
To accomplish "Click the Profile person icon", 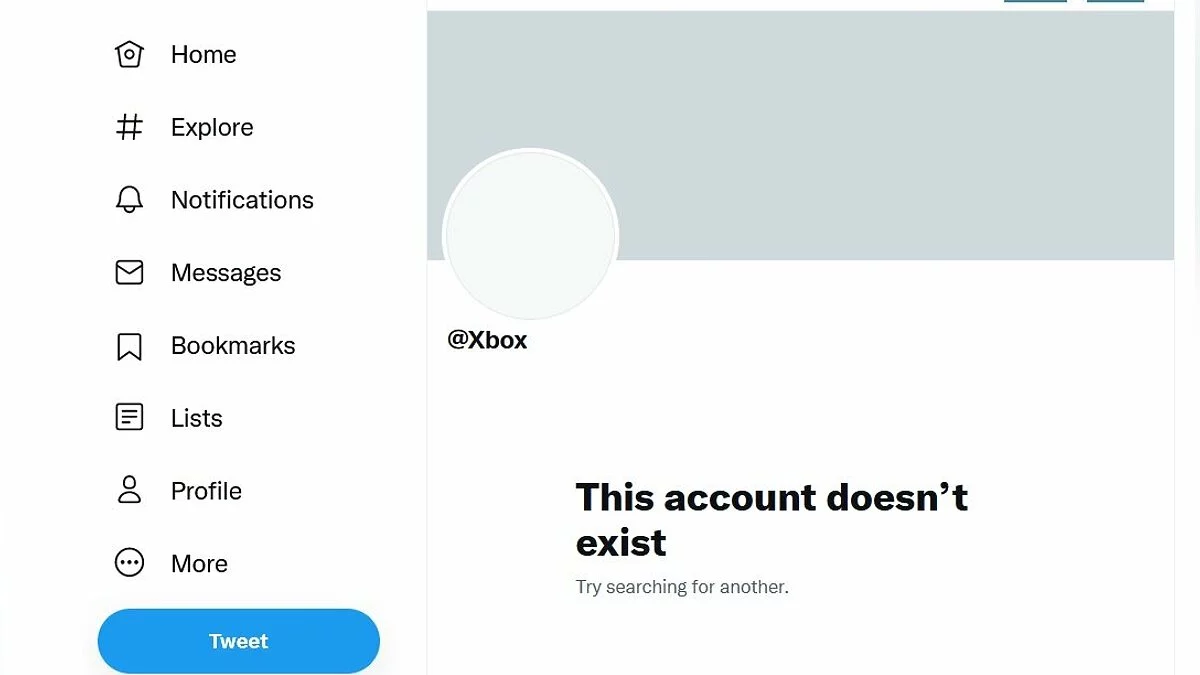I will pos(129,490).
